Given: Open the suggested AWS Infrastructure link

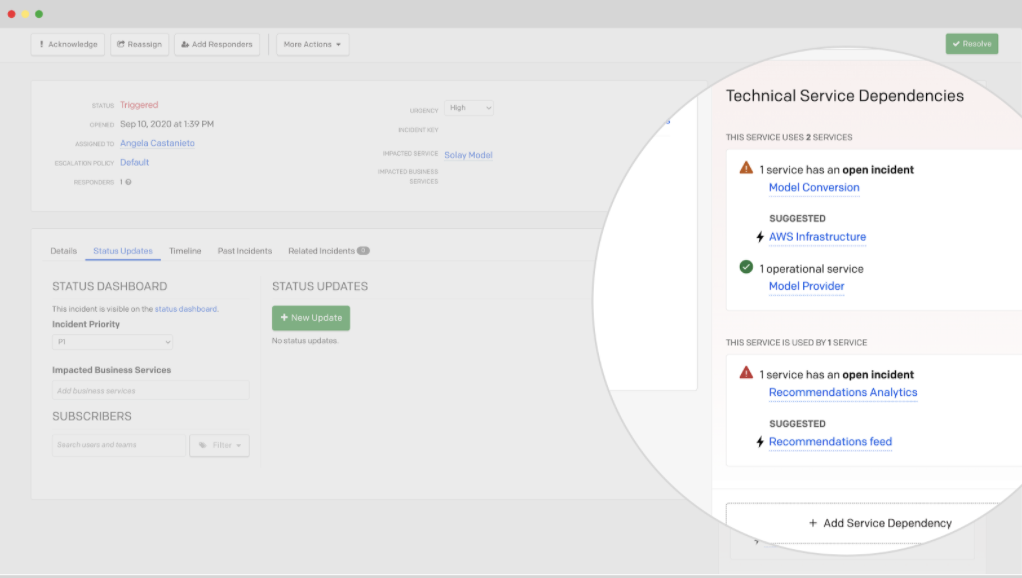Looking at the screenshot, I should [x=817, y=237].
